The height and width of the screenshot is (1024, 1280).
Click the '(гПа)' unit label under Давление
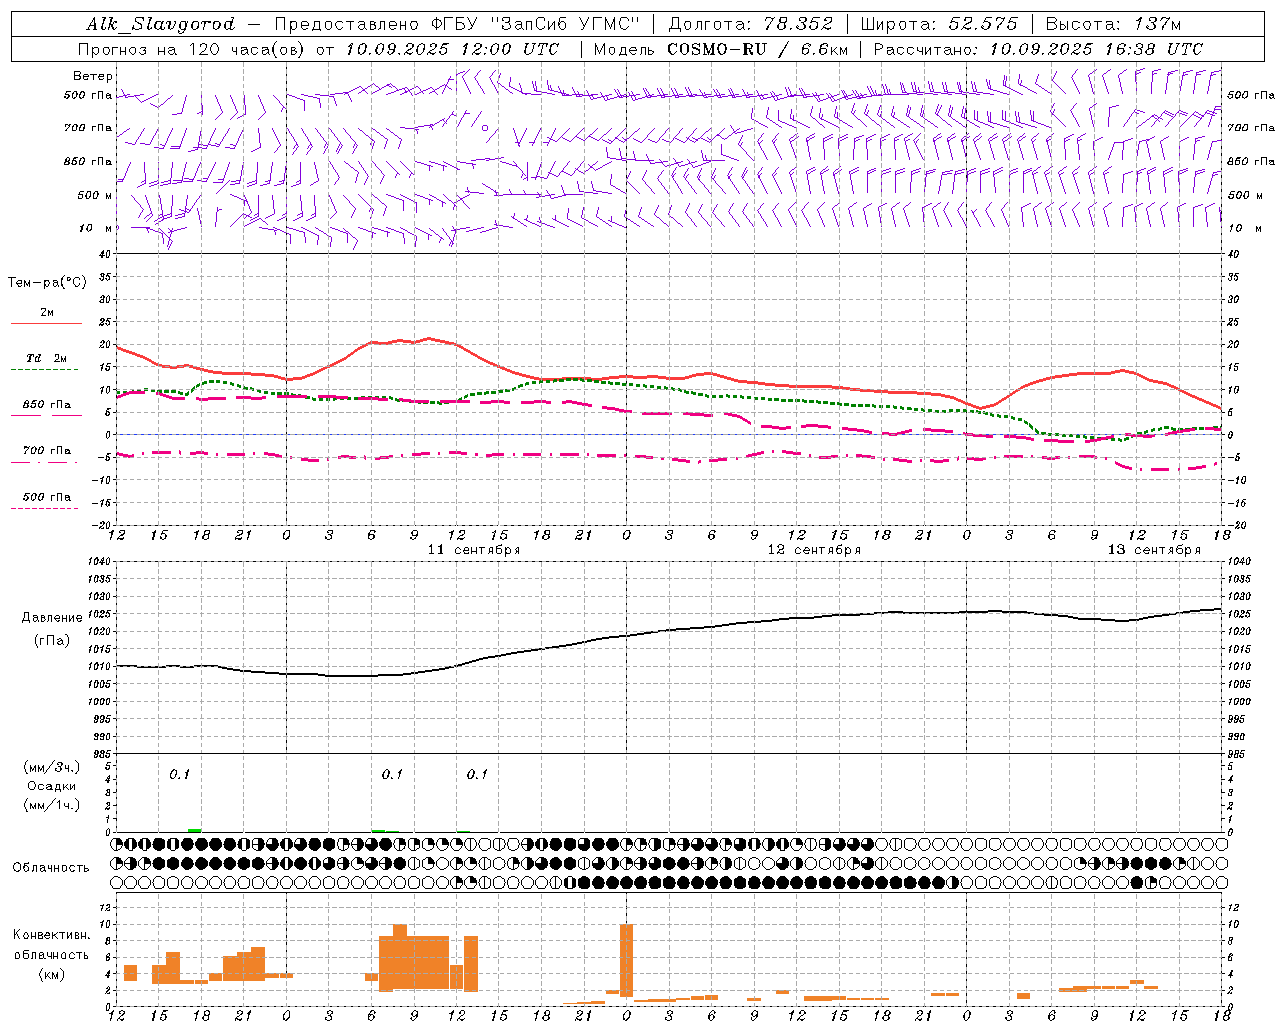[52, 641]
